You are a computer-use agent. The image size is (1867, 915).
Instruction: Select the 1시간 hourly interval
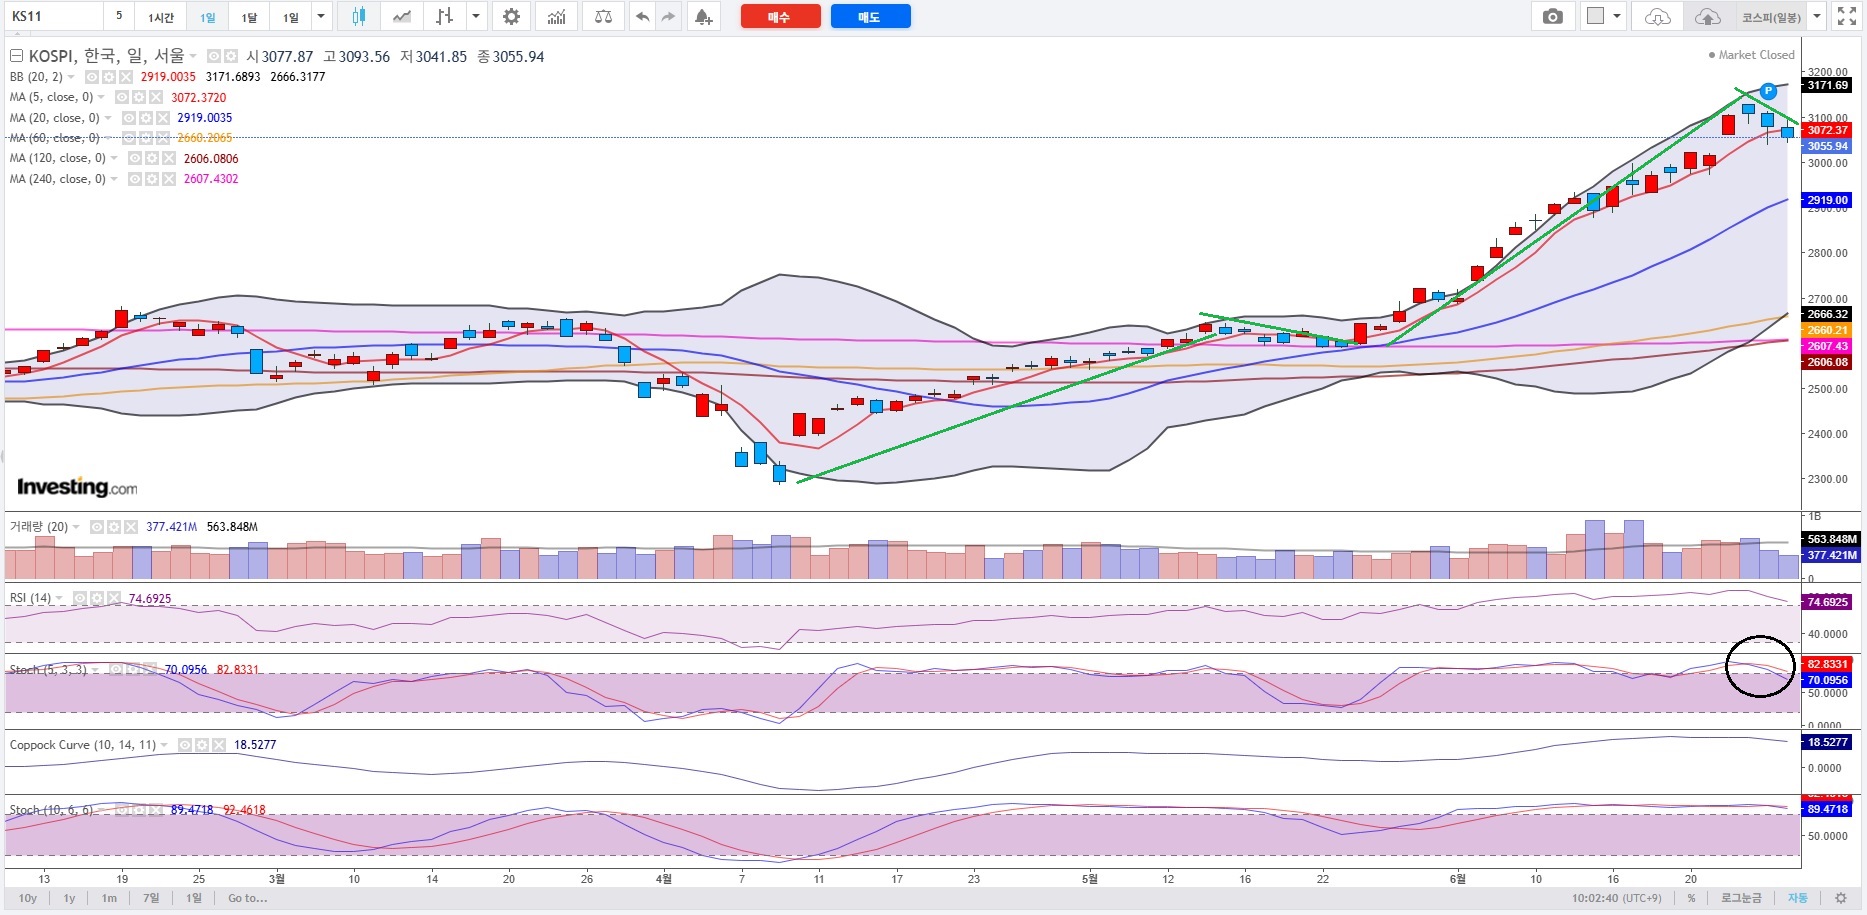161,17
